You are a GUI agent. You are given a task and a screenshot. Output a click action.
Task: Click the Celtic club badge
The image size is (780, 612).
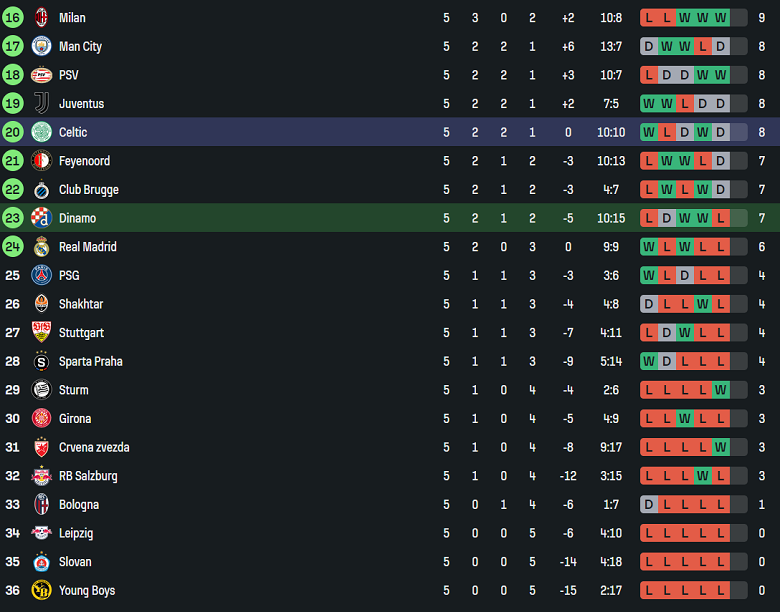pyautogui.click(x=41, y=132)
